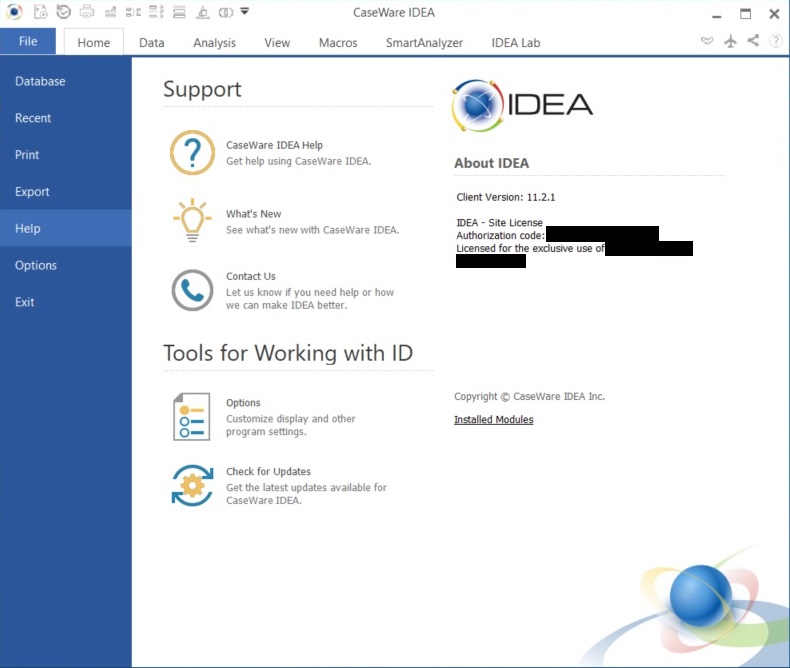Switch to the Home ribbon tab
This screenshot has width=790, height=668.
94,42
